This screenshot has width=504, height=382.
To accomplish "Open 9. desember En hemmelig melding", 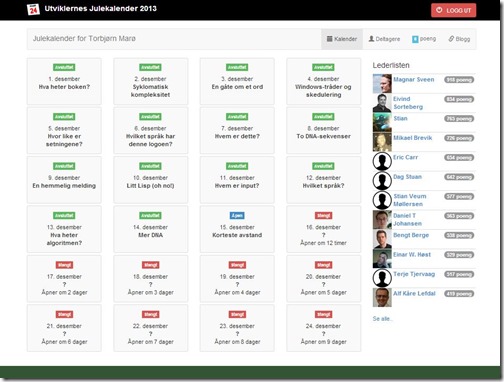I will coord(64,180).
